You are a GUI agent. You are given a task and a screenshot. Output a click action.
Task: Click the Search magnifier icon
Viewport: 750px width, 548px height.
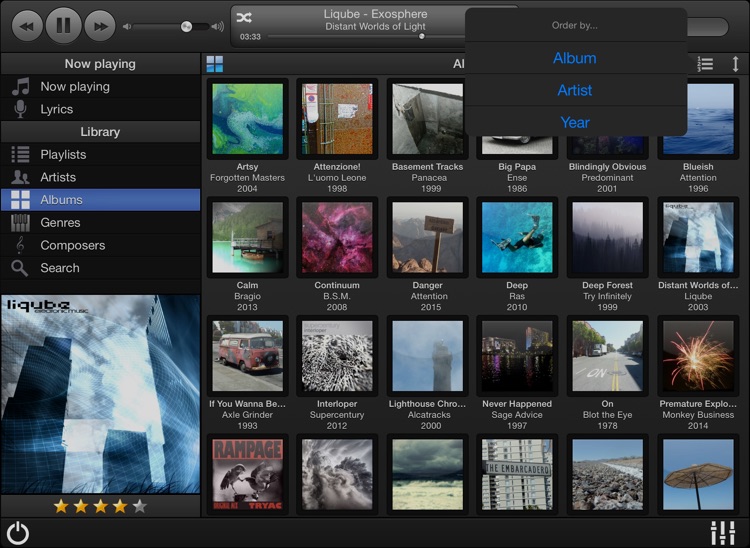[x=20, y=268]
